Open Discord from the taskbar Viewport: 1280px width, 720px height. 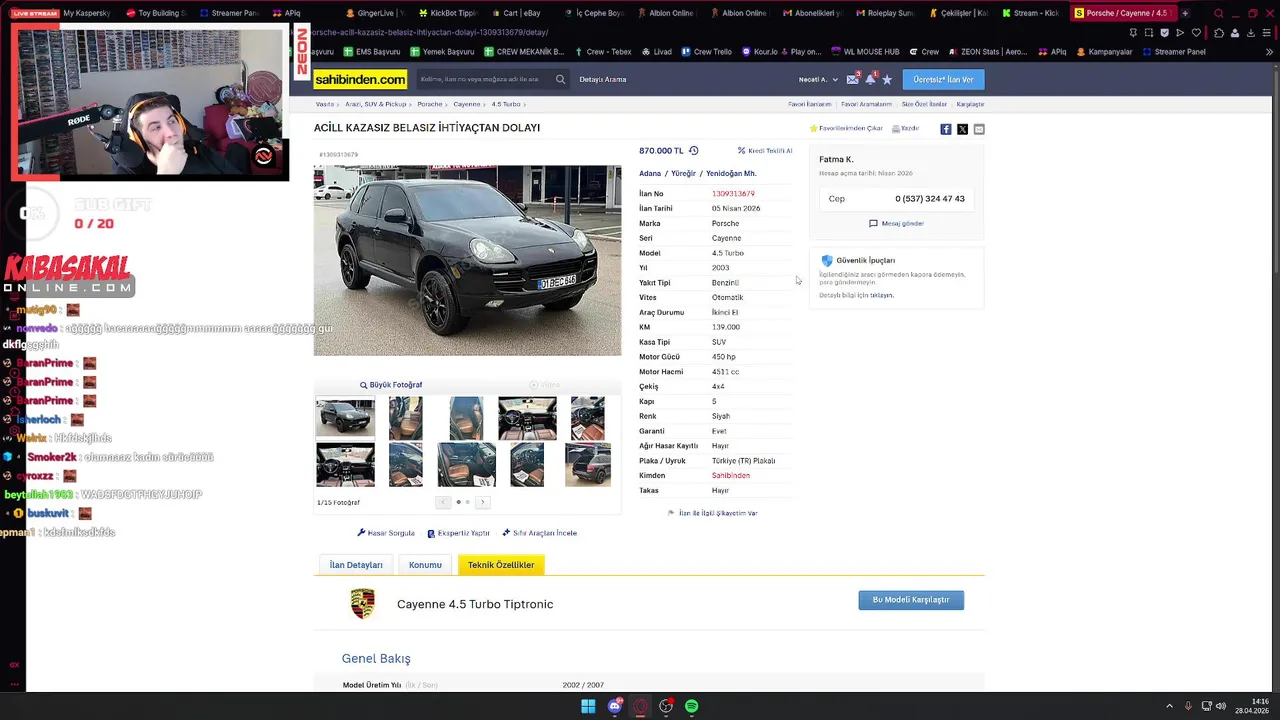(615, 706)
